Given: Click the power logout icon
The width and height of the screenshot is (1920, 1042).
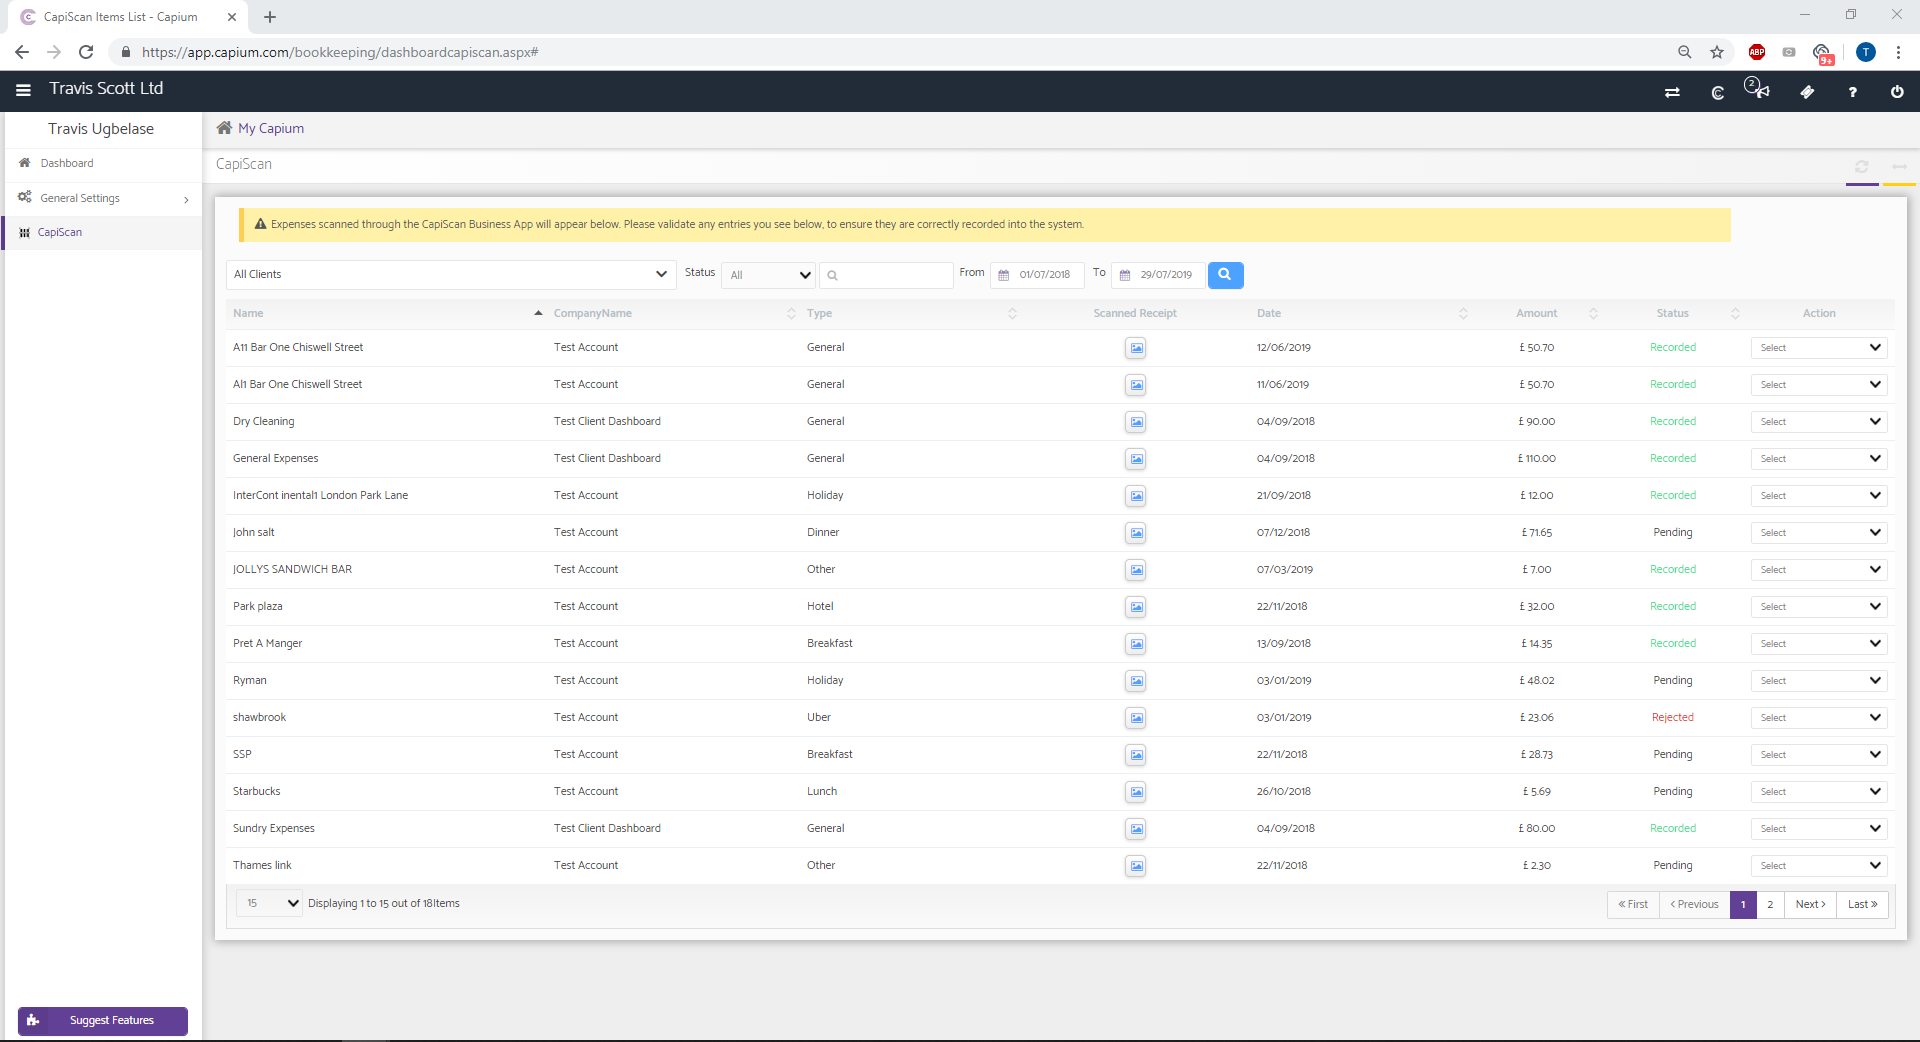Looking at the screenshot, I should [x=1897, y=92].
